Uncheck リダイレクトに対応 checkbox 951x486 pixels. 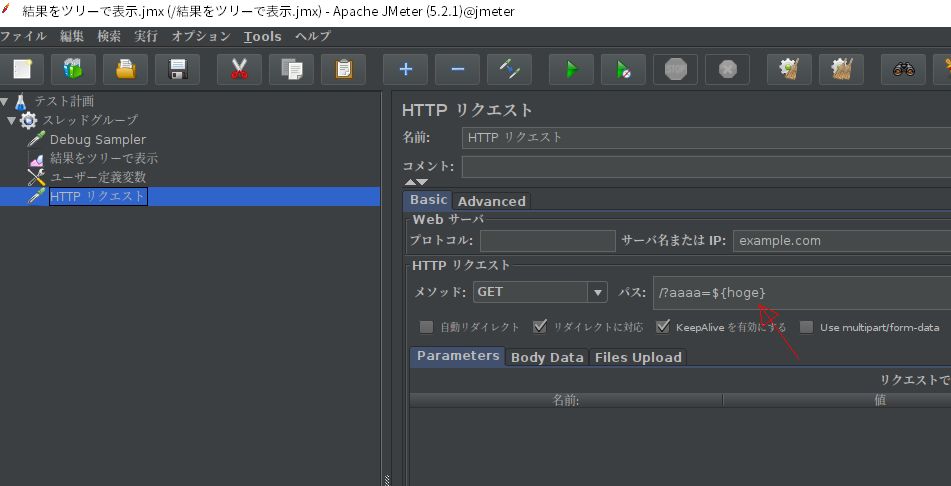[540, 327]
